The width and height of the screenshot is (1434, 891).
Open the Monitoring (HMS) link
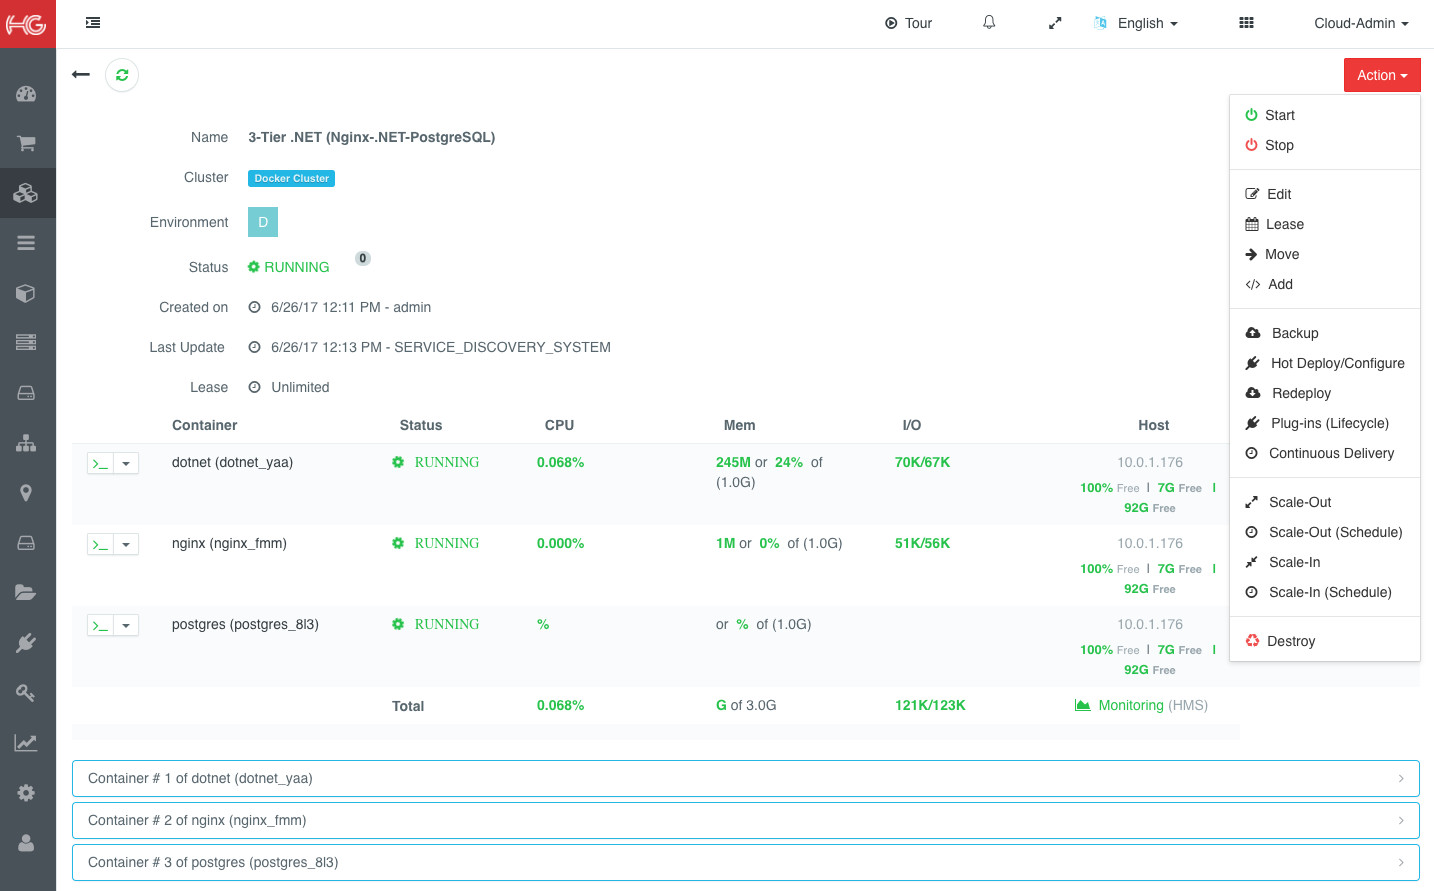1141,705
